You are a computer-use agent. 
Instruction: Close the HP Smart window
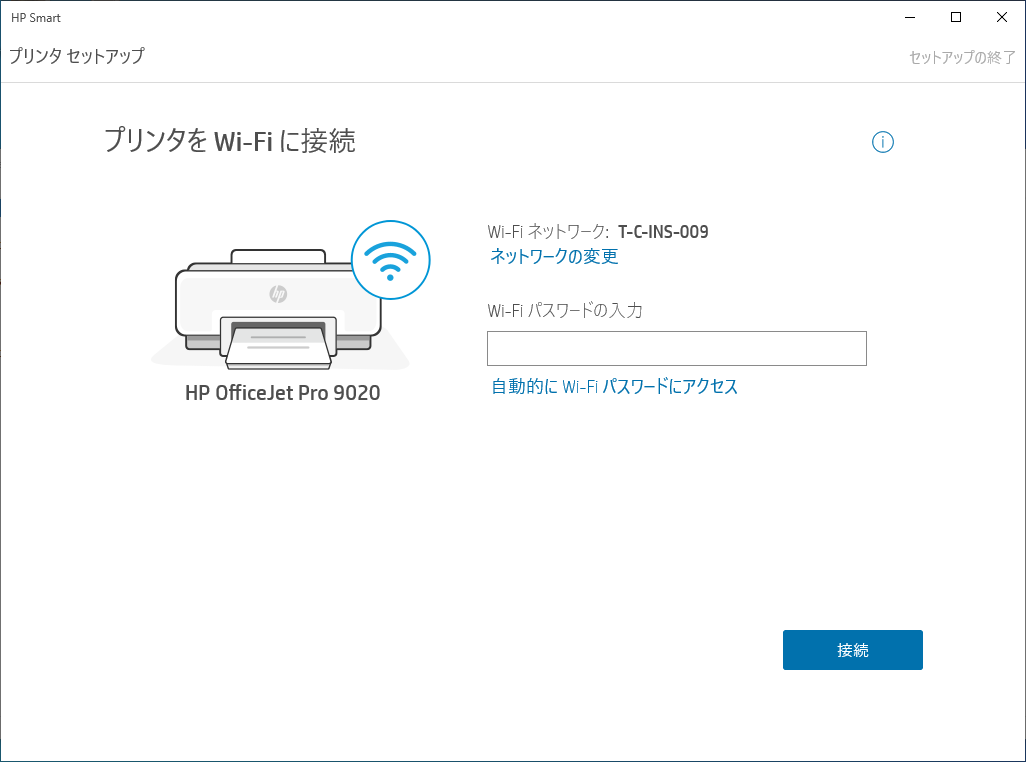point(1002,17)
